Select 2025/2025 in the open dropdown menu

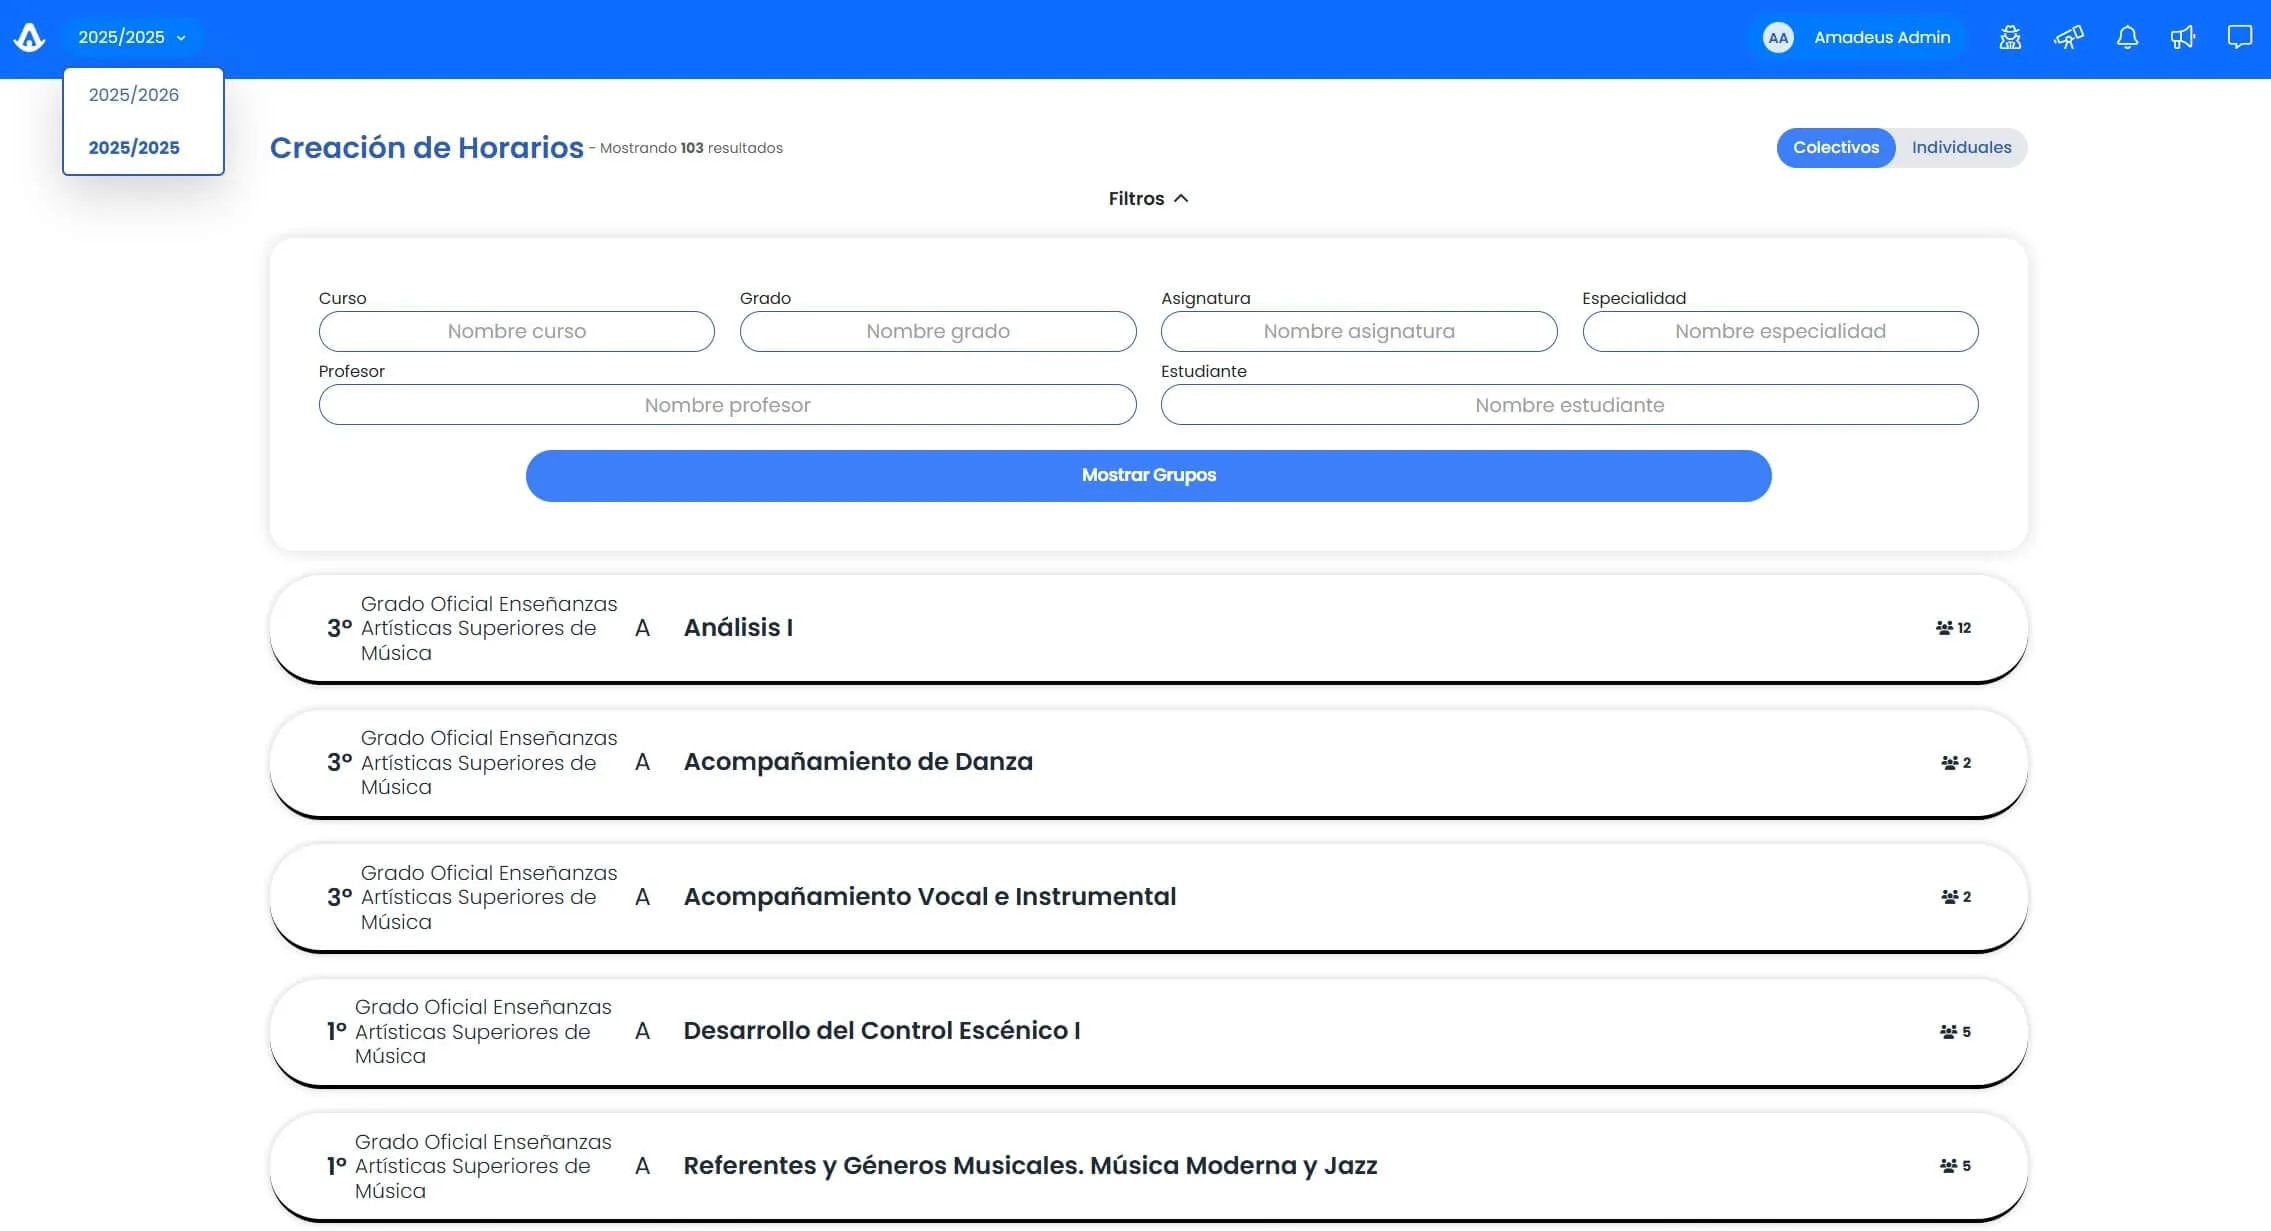click(133, 147)
